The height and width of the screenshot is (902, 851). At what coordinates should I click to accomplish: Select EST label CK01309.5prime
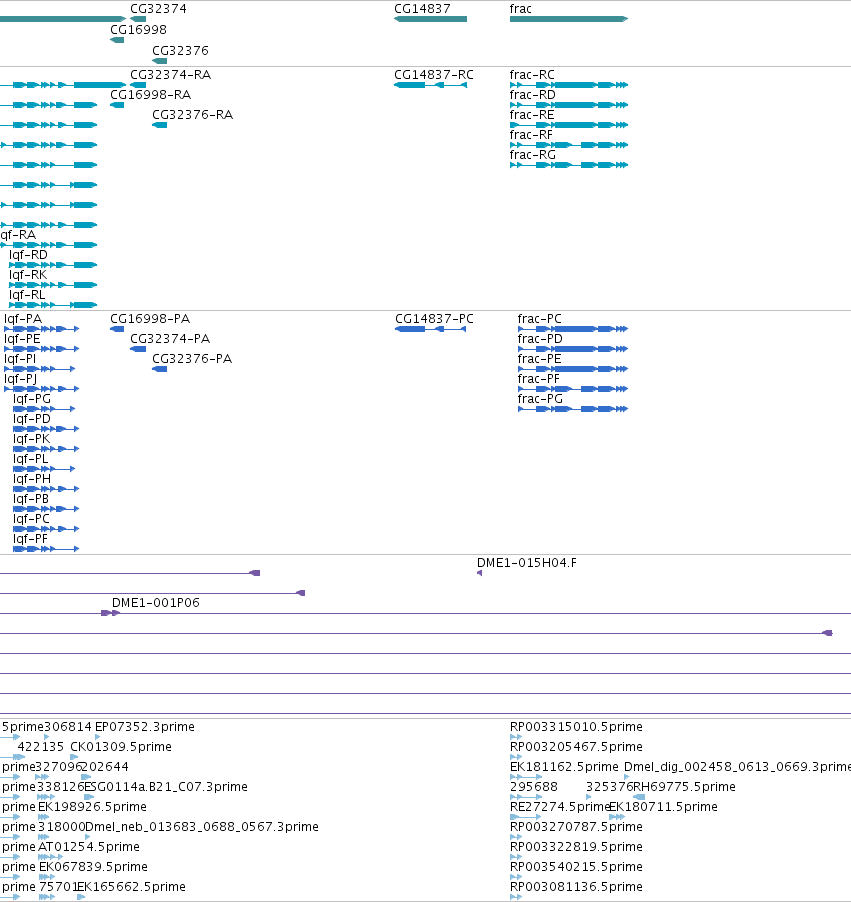click(x=121, y=747)
